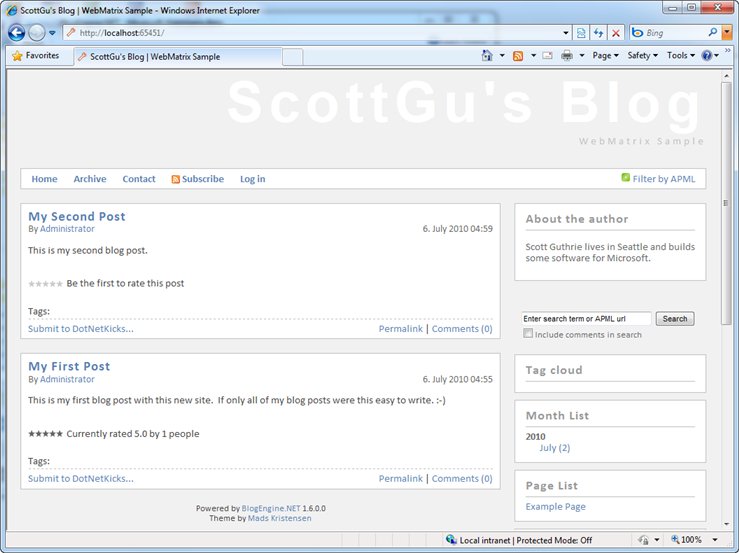Expand the address bar URL history dropdown
Image resolution: width=739 pixels, height=553 pixels.
click(566, 33)
